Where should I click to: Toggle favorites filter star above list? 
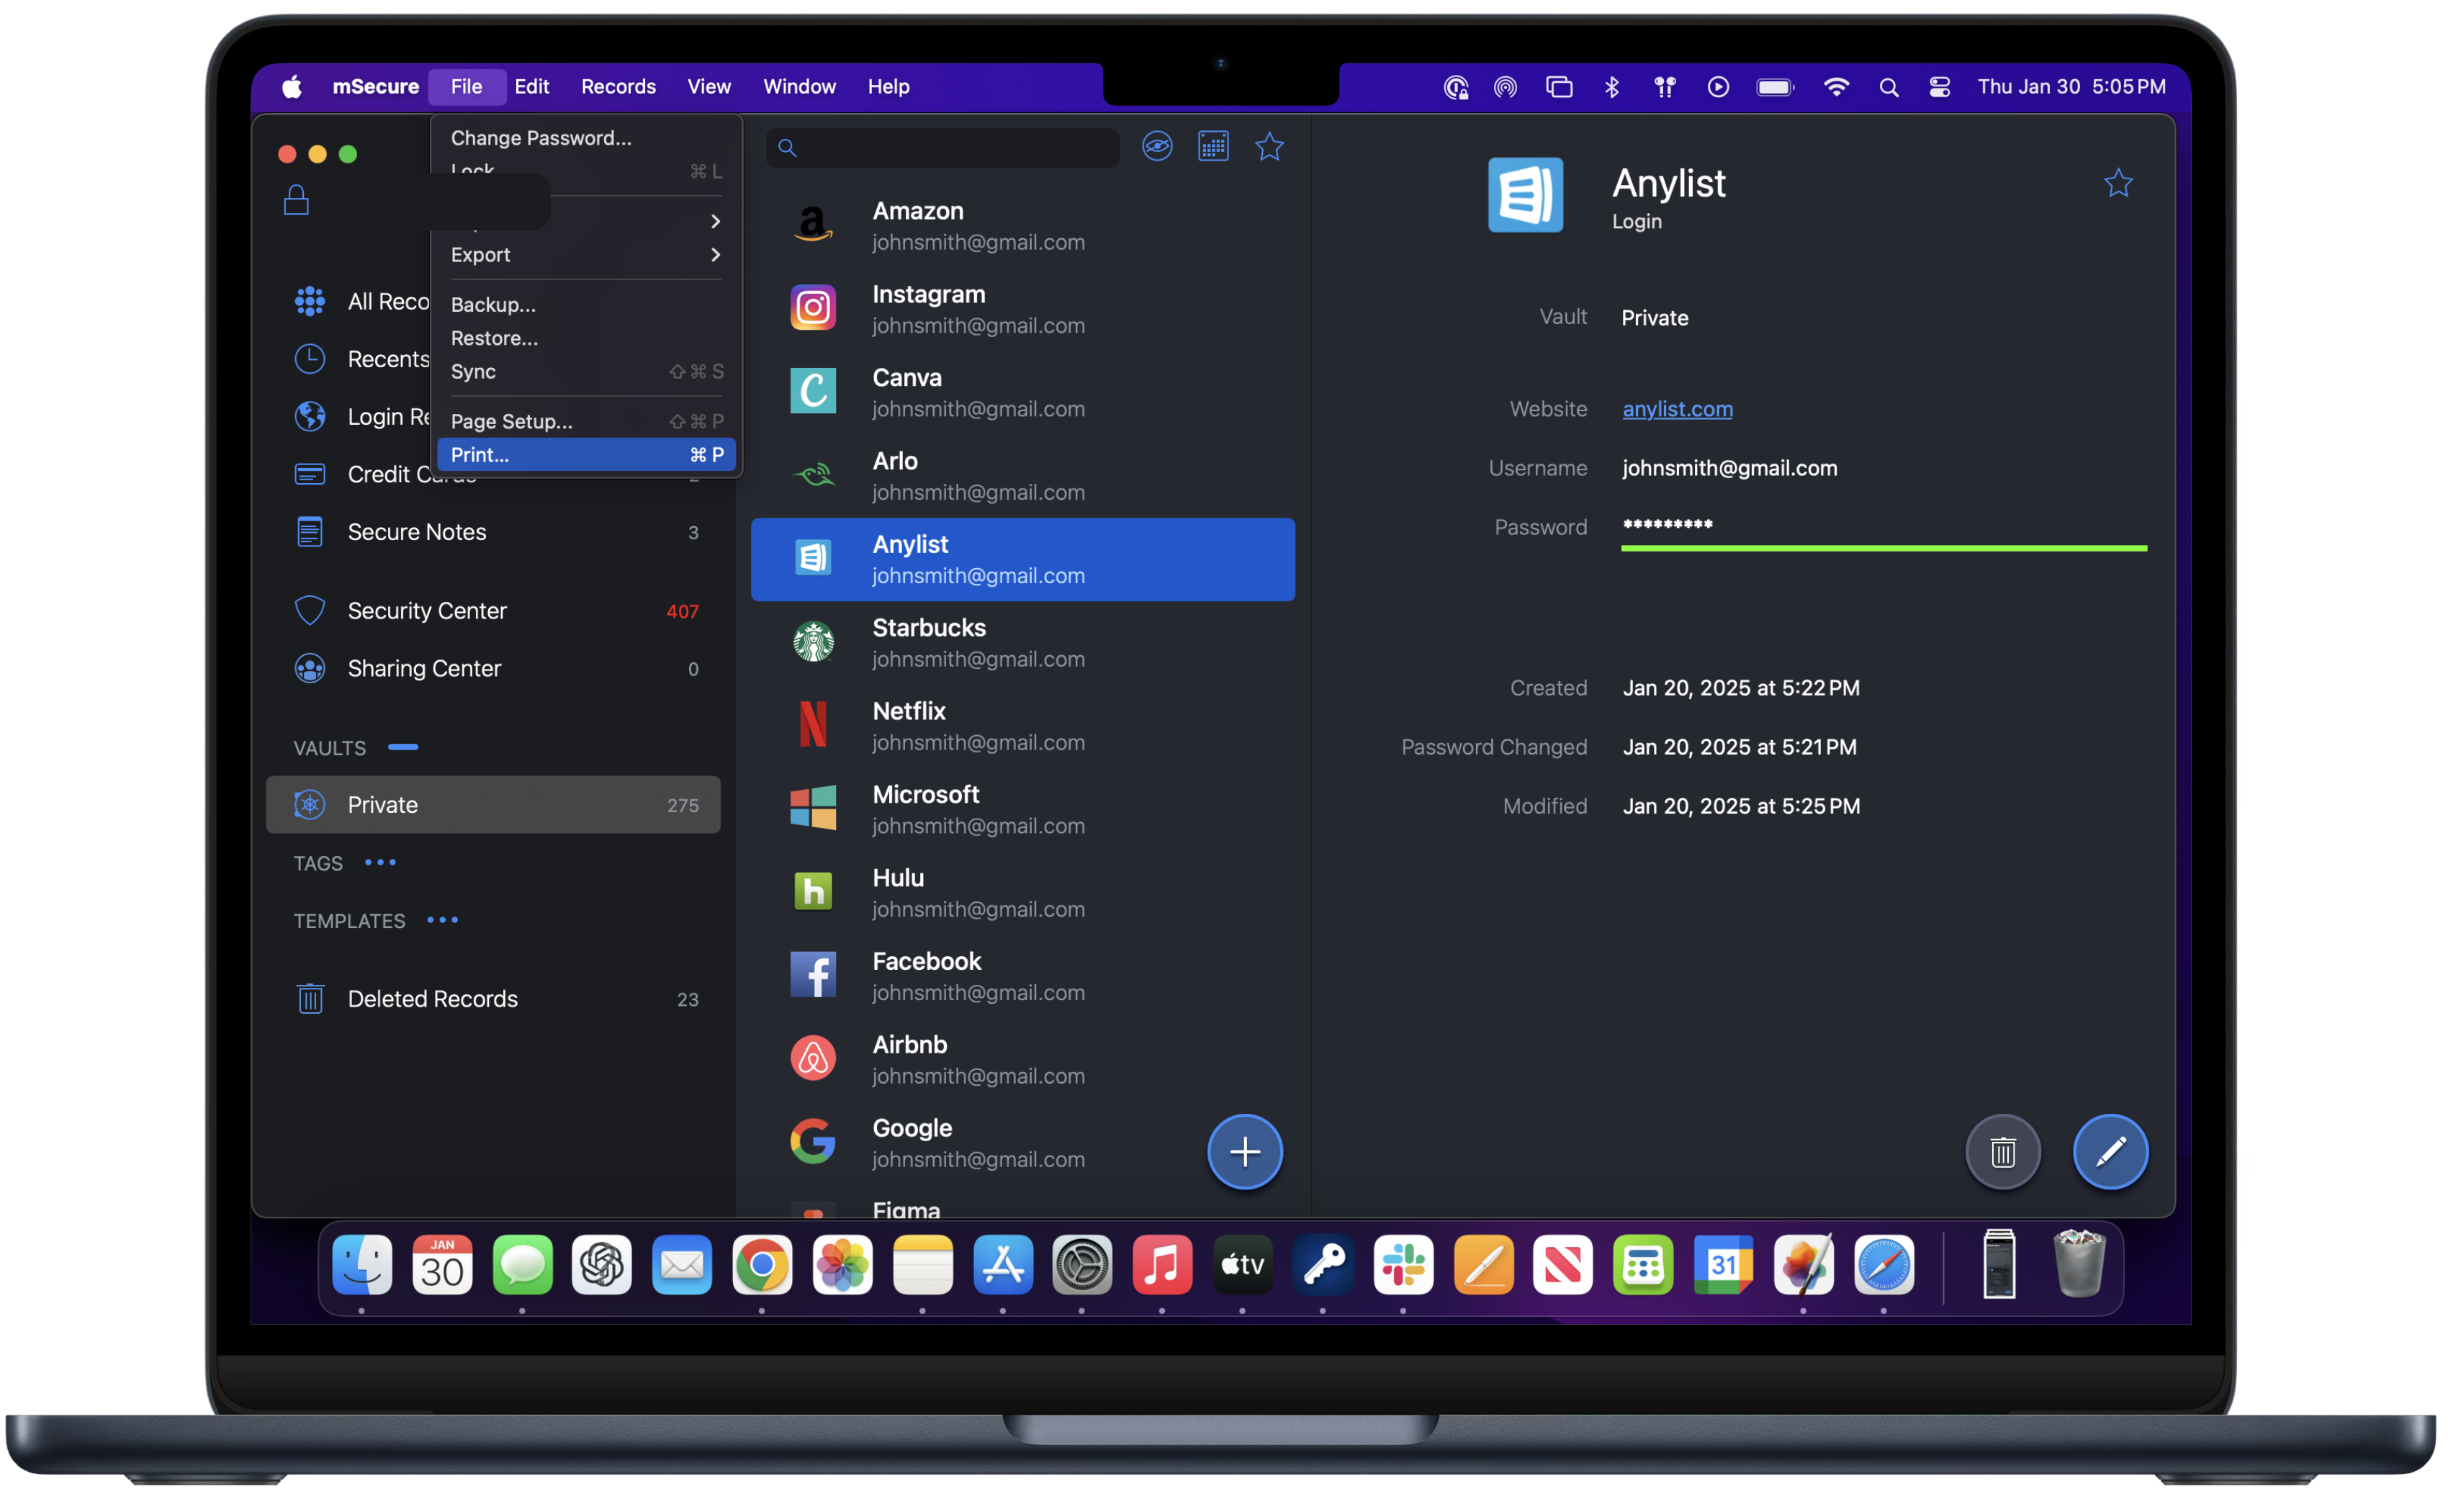pos(1269,147)
